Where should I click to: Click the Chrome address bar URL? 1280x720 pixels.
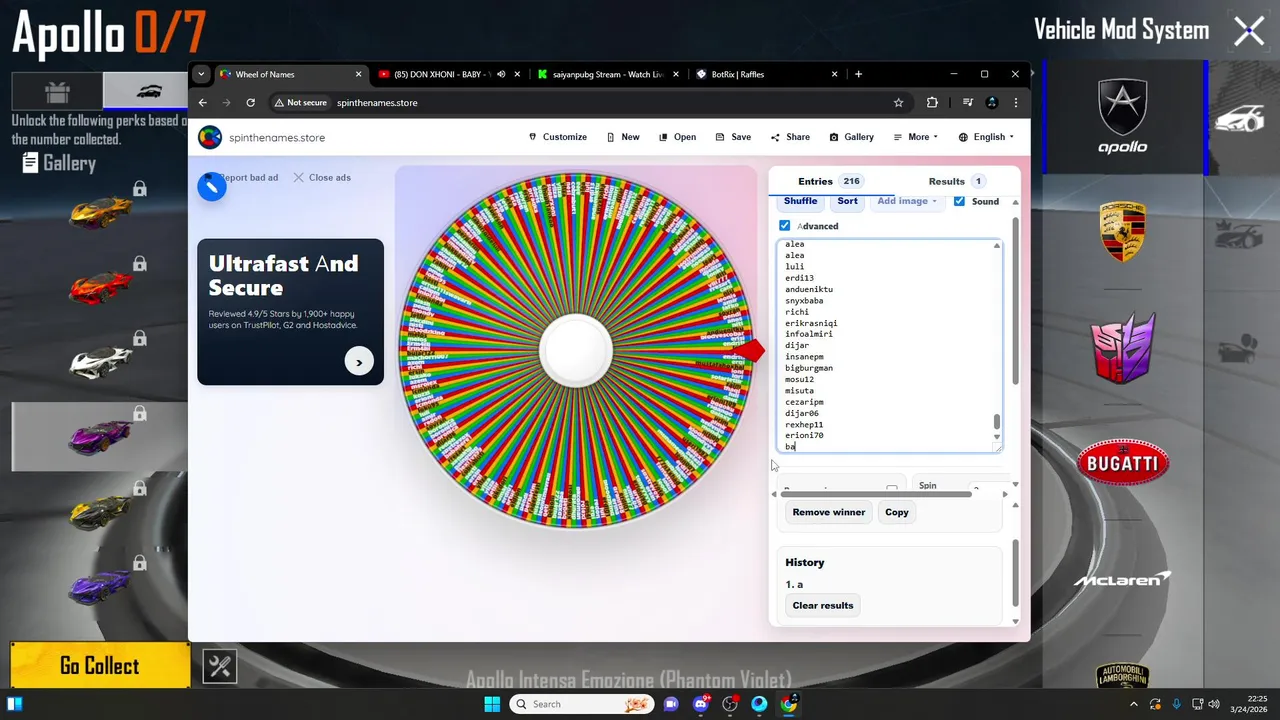377,102
